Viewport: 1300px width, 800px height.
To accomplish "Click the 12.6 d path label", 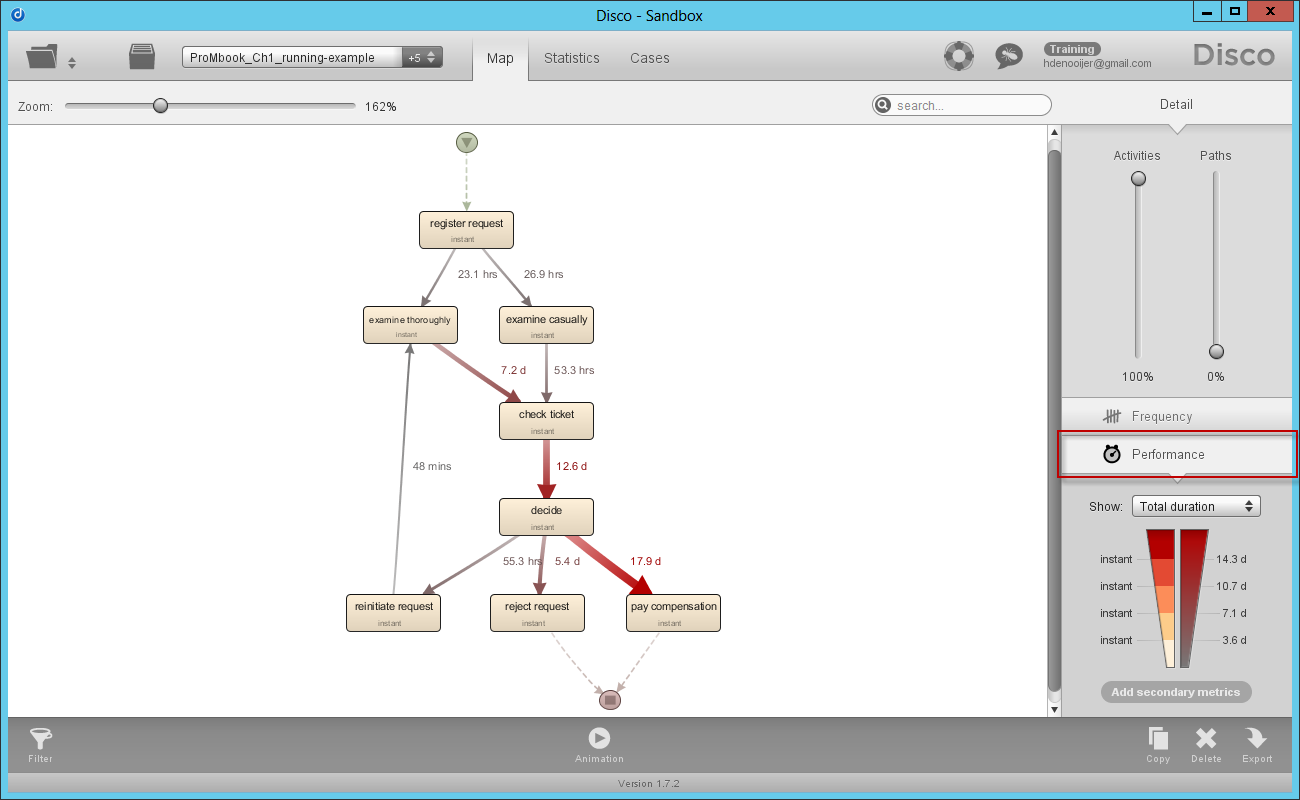I will click(571, 466).
